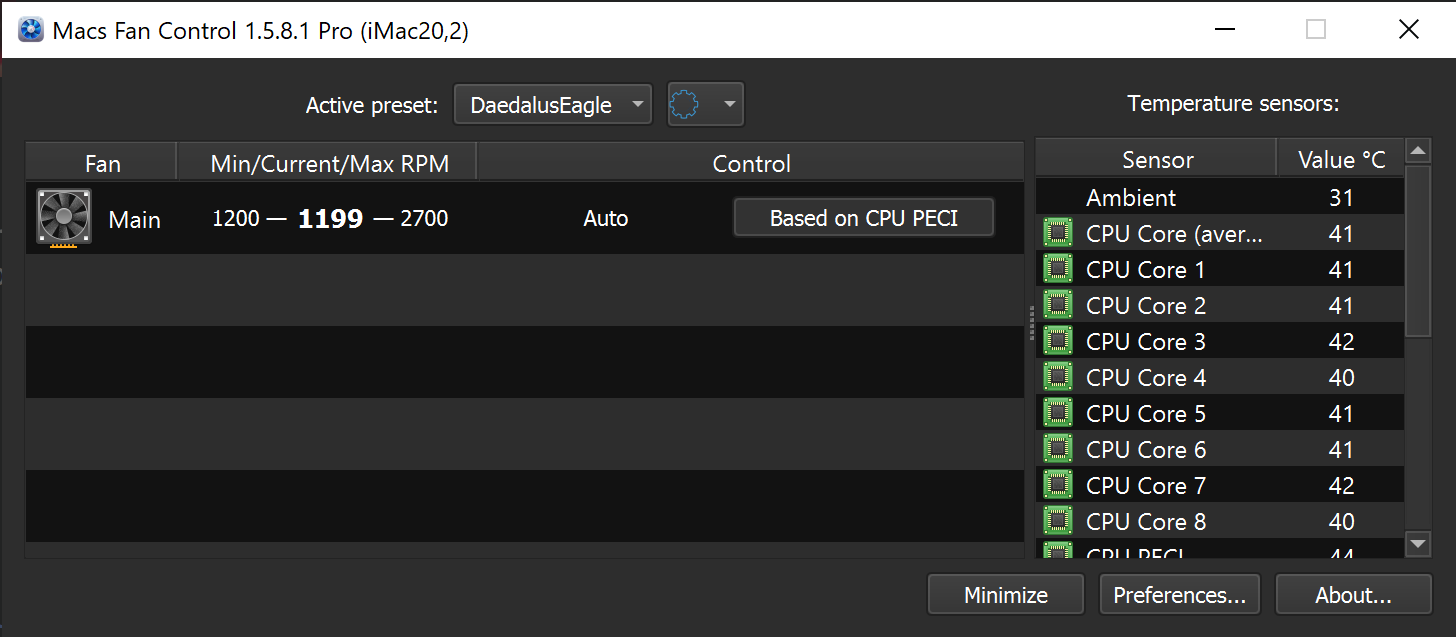Click the Based on CPU PECI control button
The width and height of the screenshot is (1456, 637).
(863, 217)
